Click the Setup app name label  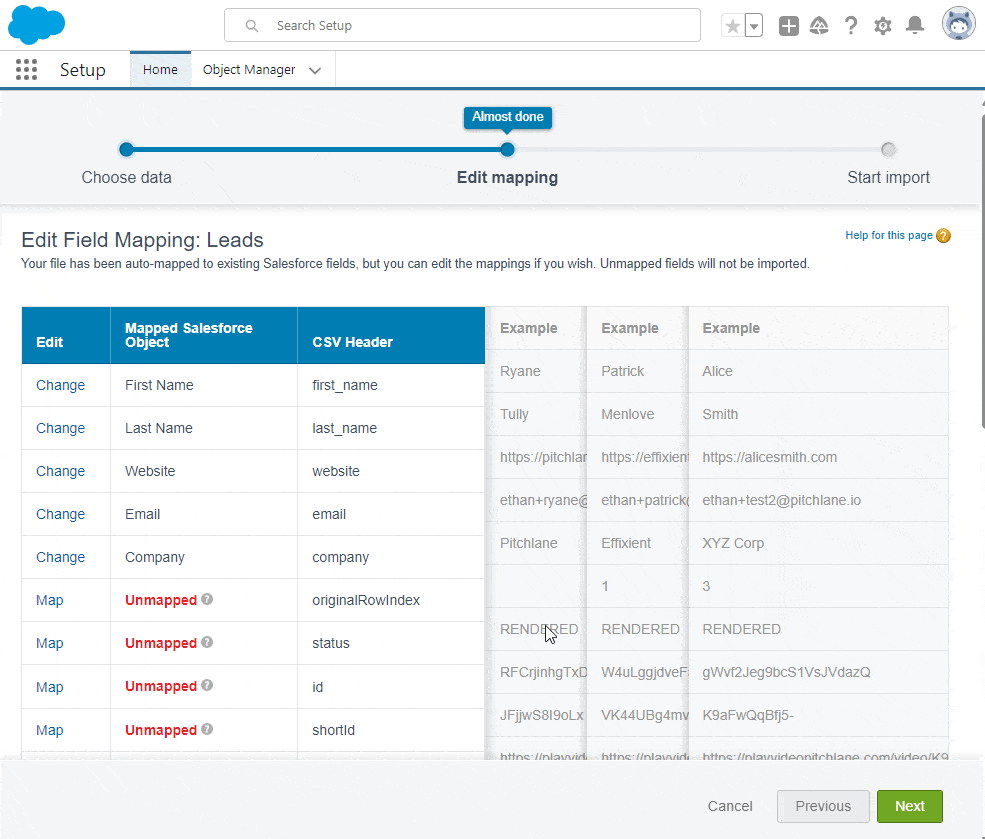(83, 70)
